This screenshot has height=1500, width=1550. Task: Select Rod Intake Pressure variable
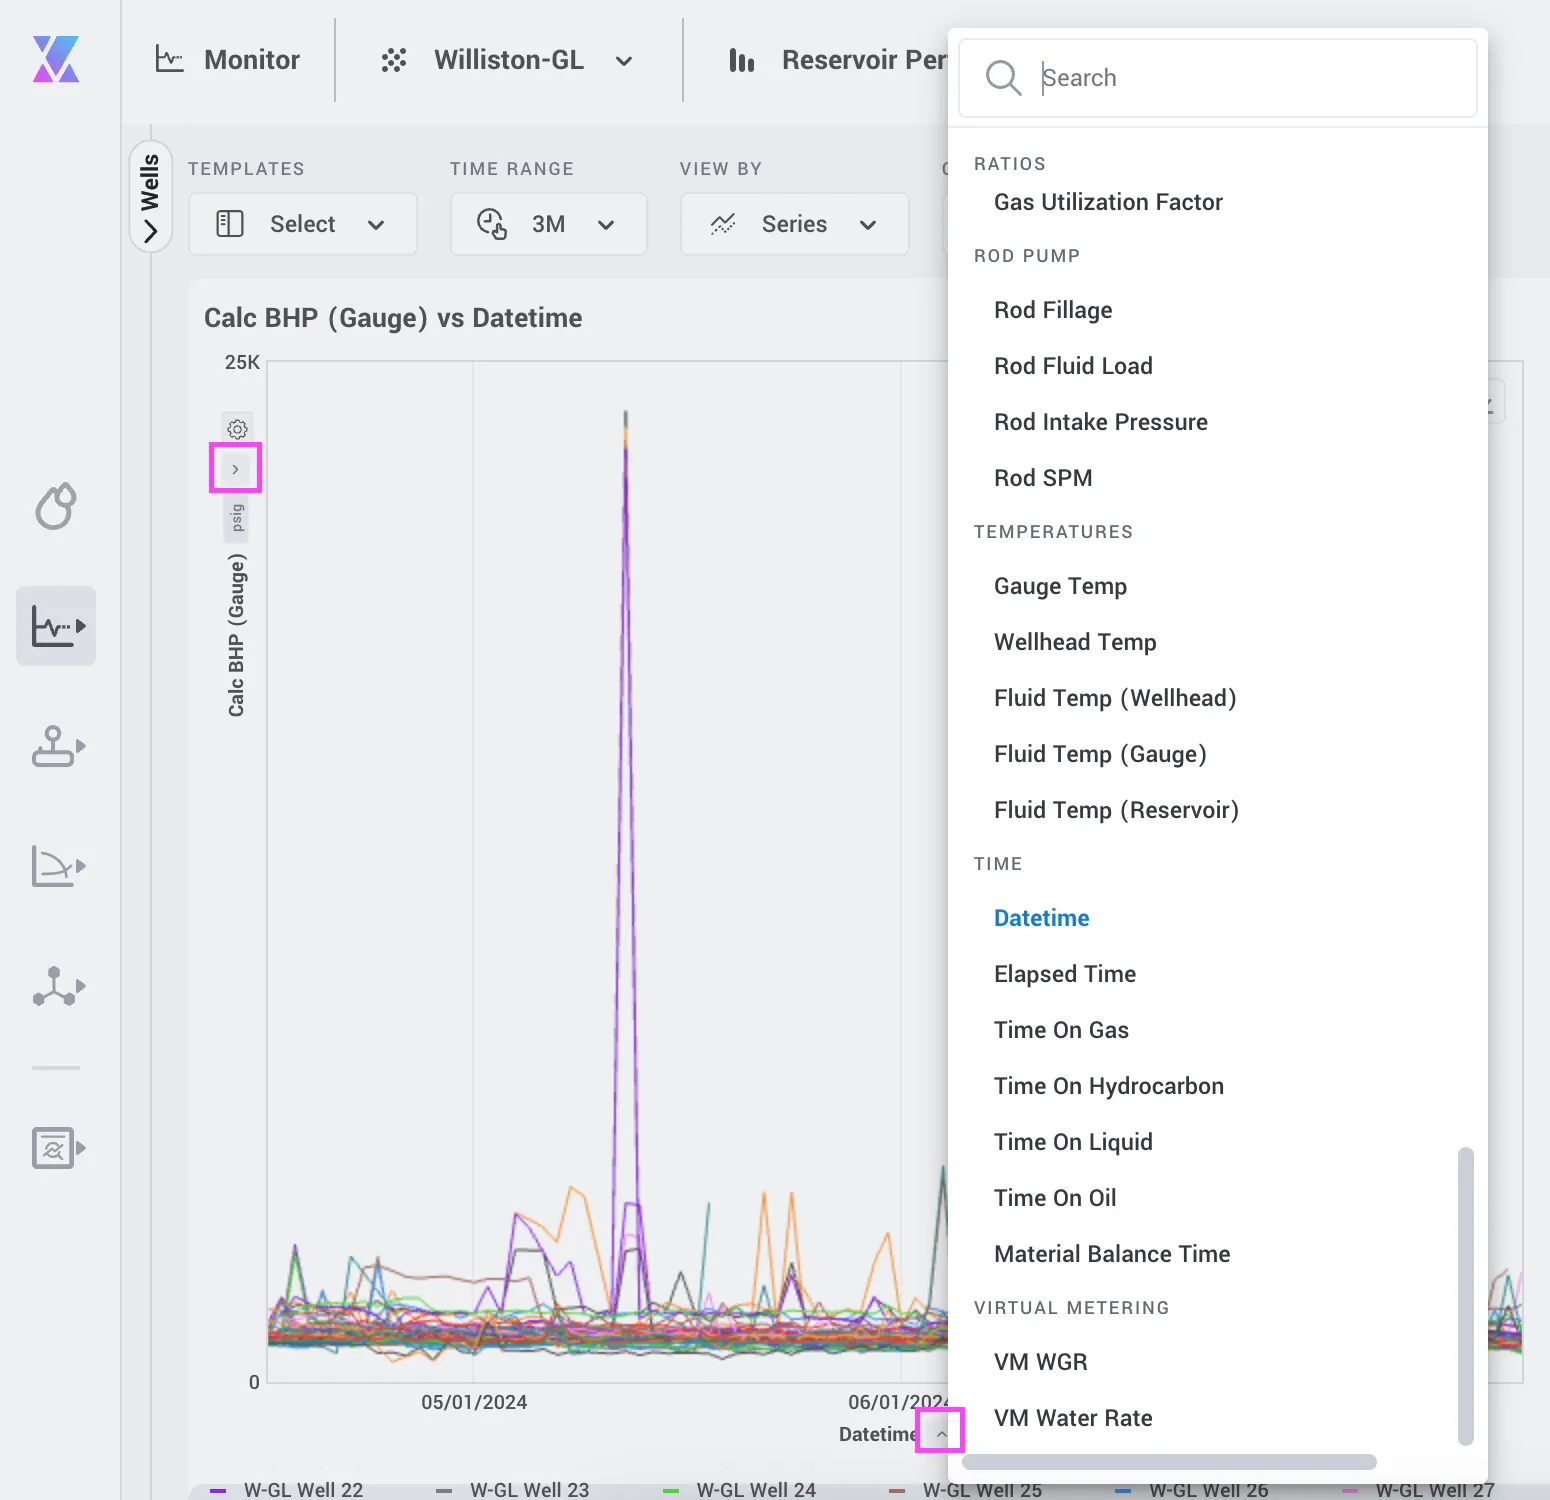coord(1100,422)
